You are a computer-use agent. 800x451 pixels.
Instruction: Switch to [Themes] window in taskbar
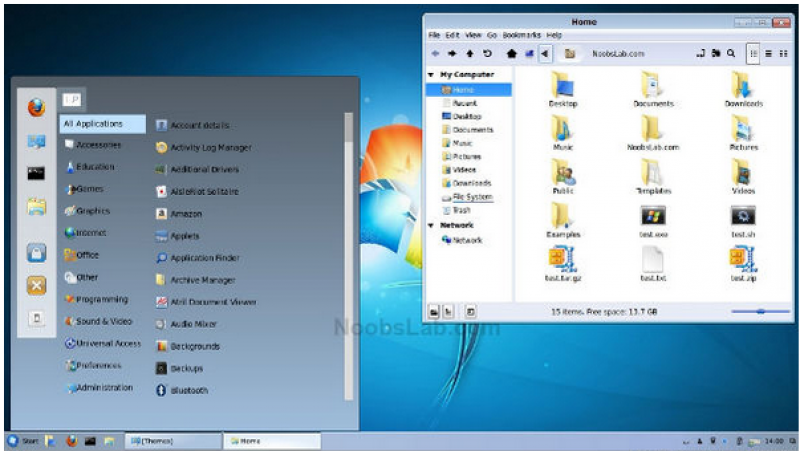coord(173,441)
